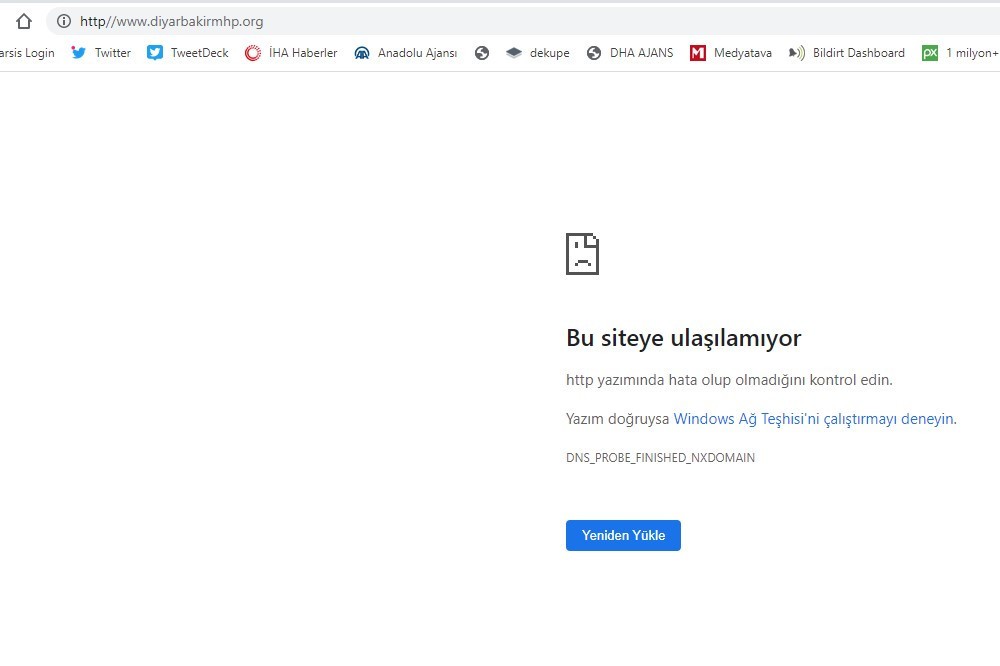Click the http yazımında hata message text
Viewport: 1000px width, 666px height.
(x=729, y=380)
